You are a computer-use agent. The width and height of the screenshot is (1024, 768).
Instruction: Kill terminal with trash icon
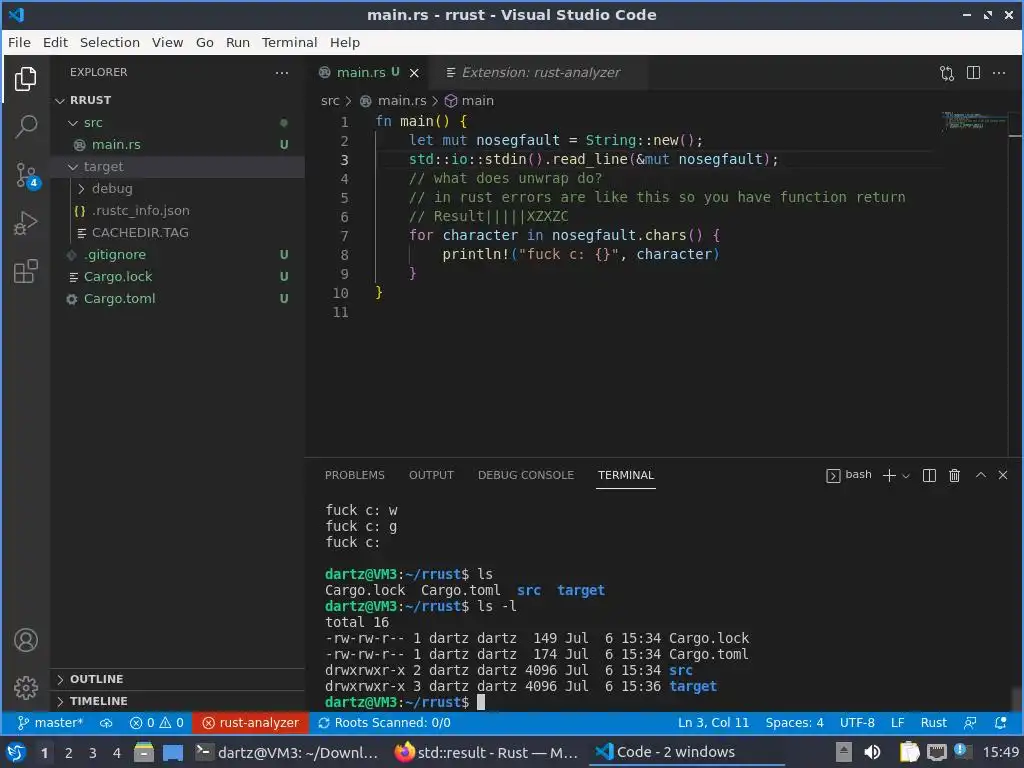(954, 475)
